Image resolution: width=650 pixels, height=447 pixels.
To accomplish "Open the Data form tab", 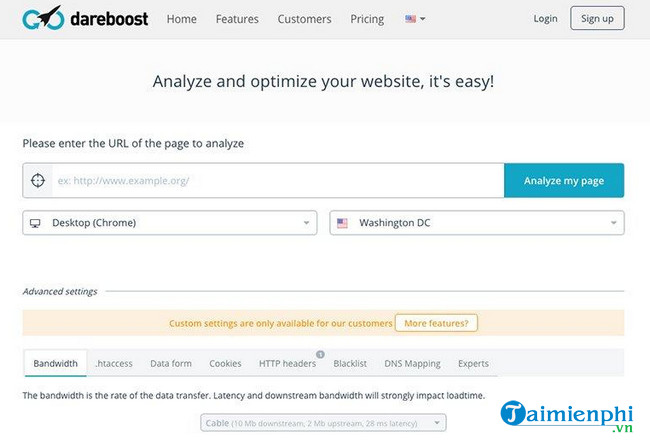I will (x=171, y=364).
